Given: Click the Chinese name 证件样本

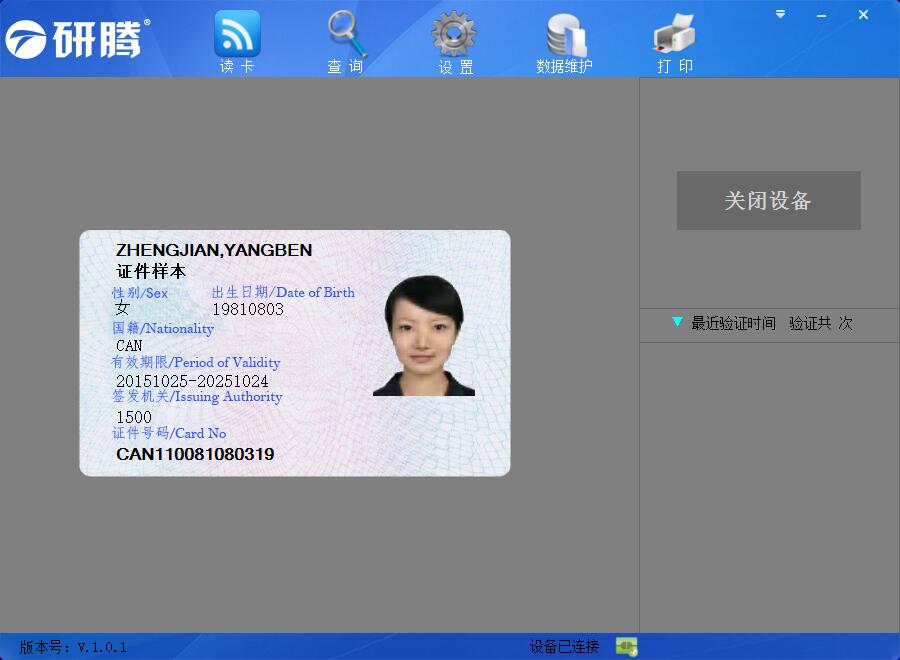Looking at the screenshot, I should [x=151, y=271].
